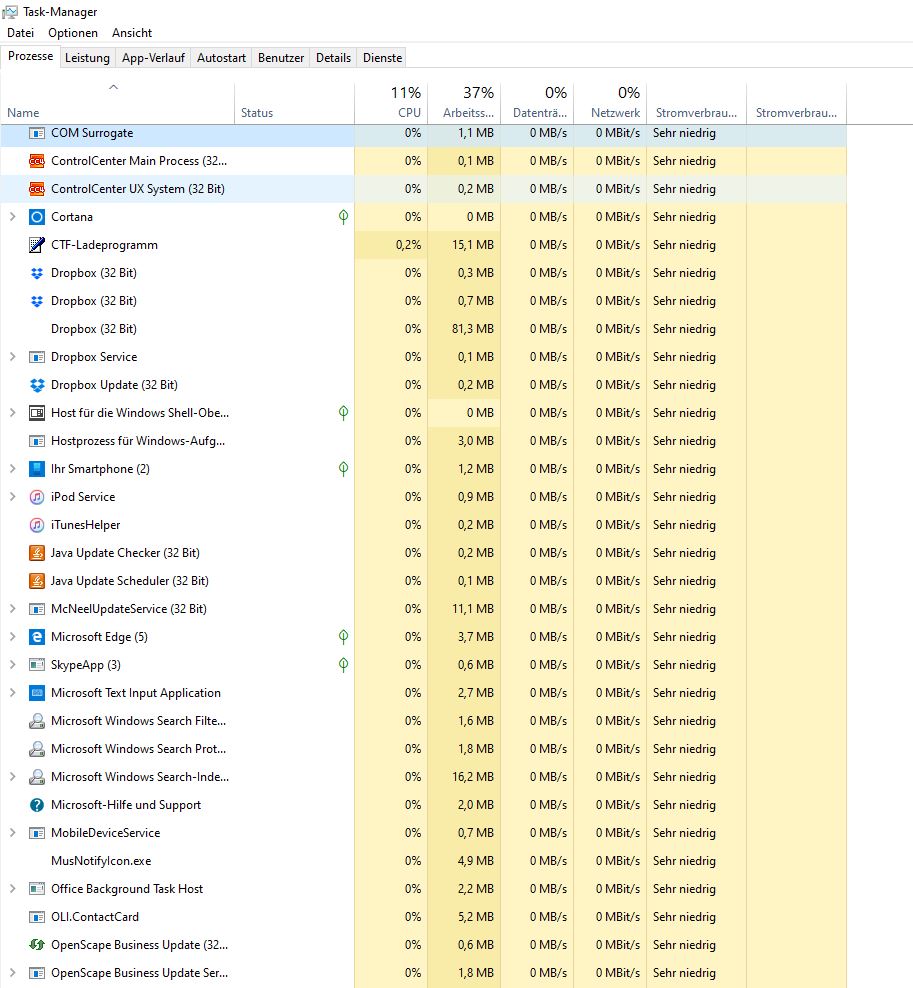Screen dimensions: 913x988
Task: Click the OLI.ContactCard icon
Action: (37, 916)
